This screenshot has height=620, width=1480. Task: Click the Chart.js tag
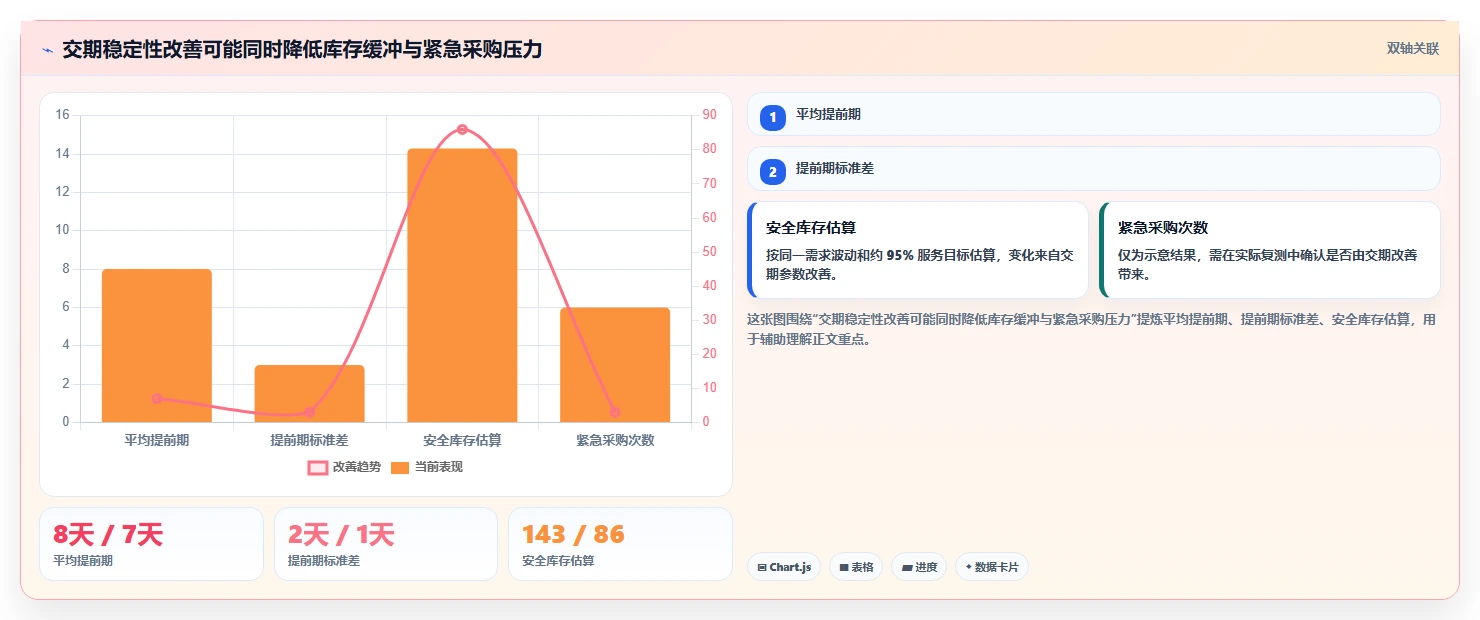click(784, 567)
